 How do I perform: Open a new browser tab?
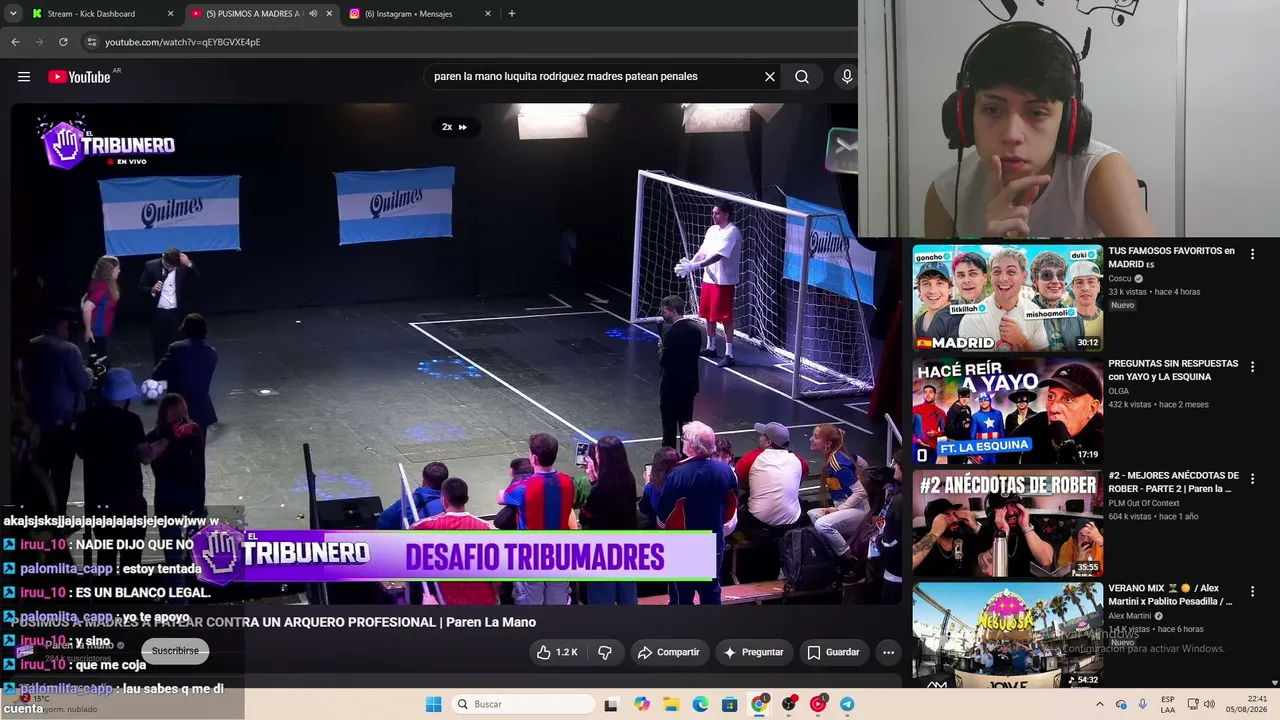click(512, 14)
